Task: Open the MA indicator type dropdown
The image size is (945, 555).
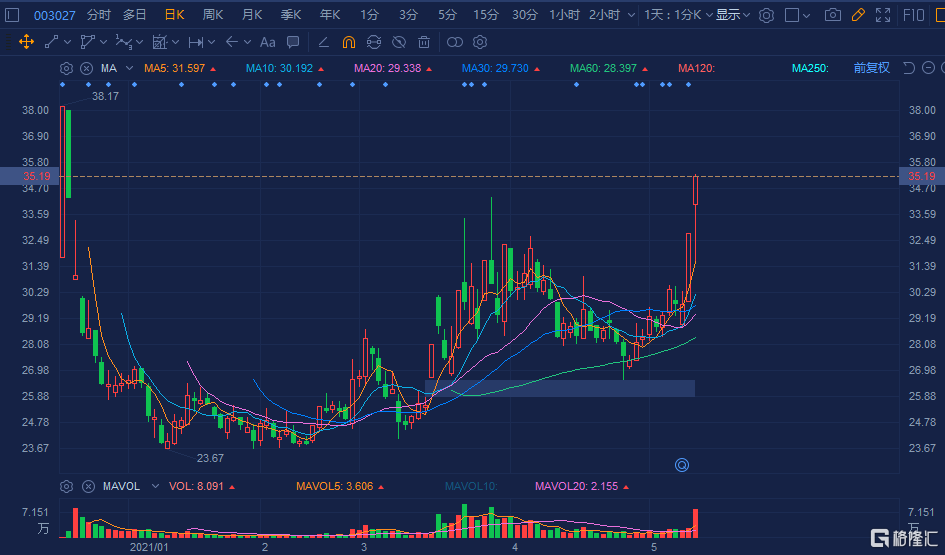Action: pyautogui.click(x=129, y=68)
